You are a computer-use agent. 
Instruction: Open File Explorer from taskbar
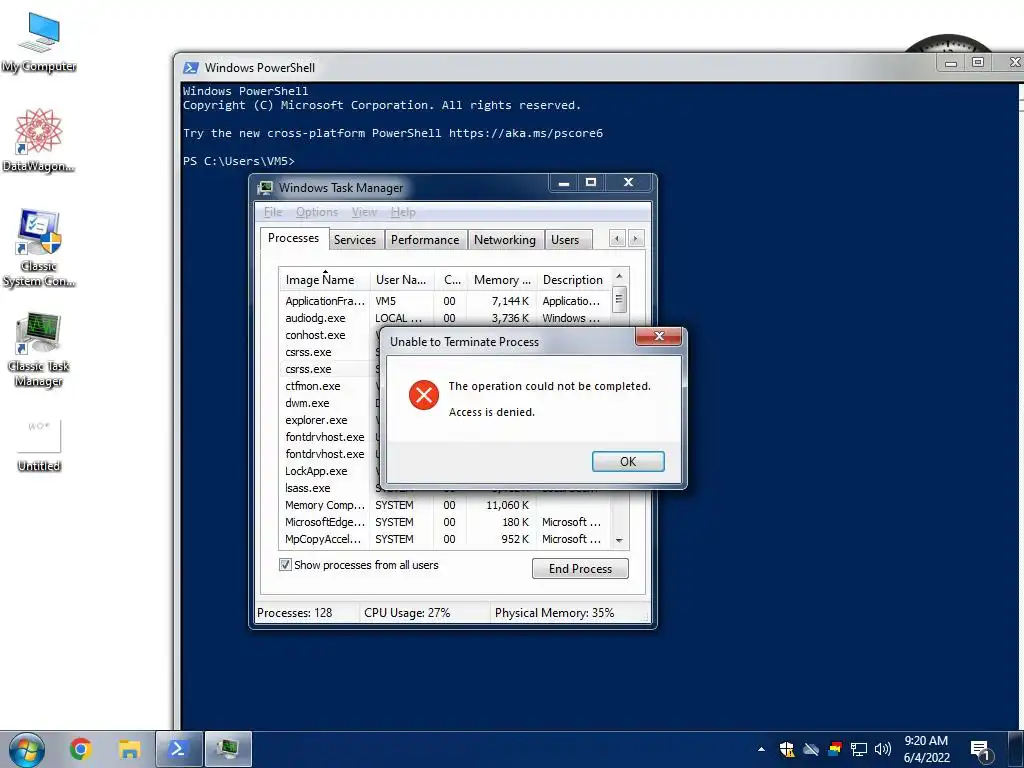[129, 749]
